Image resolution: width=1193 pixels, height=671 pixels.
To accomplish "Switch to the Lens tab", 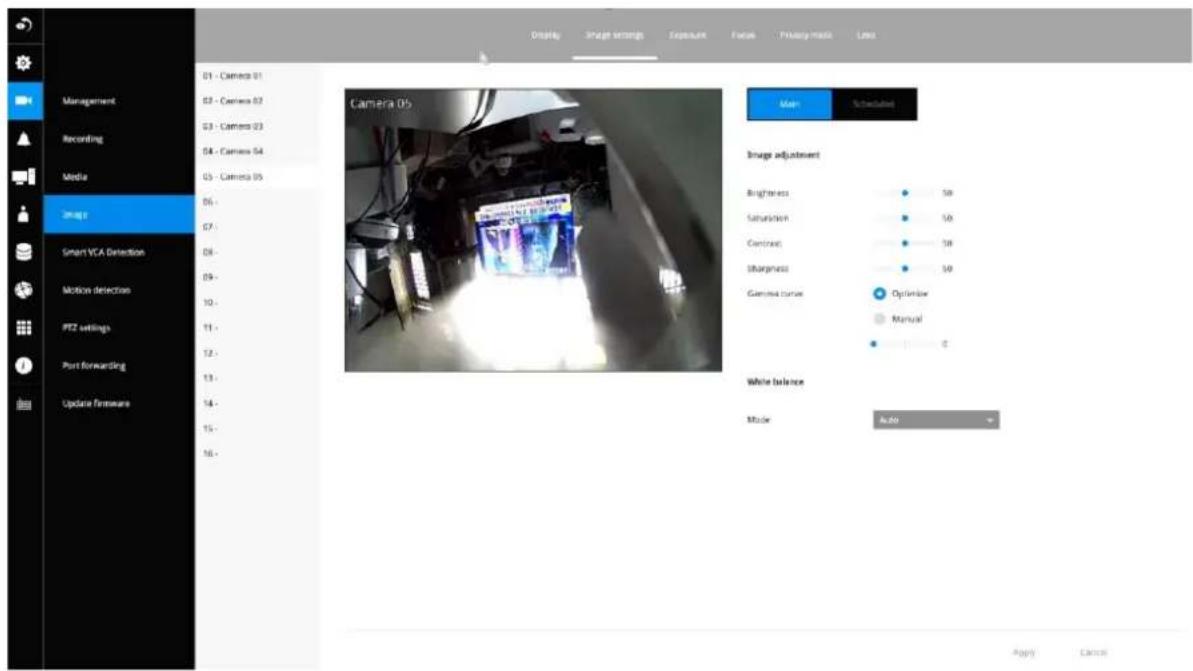I will pos(866,35).
